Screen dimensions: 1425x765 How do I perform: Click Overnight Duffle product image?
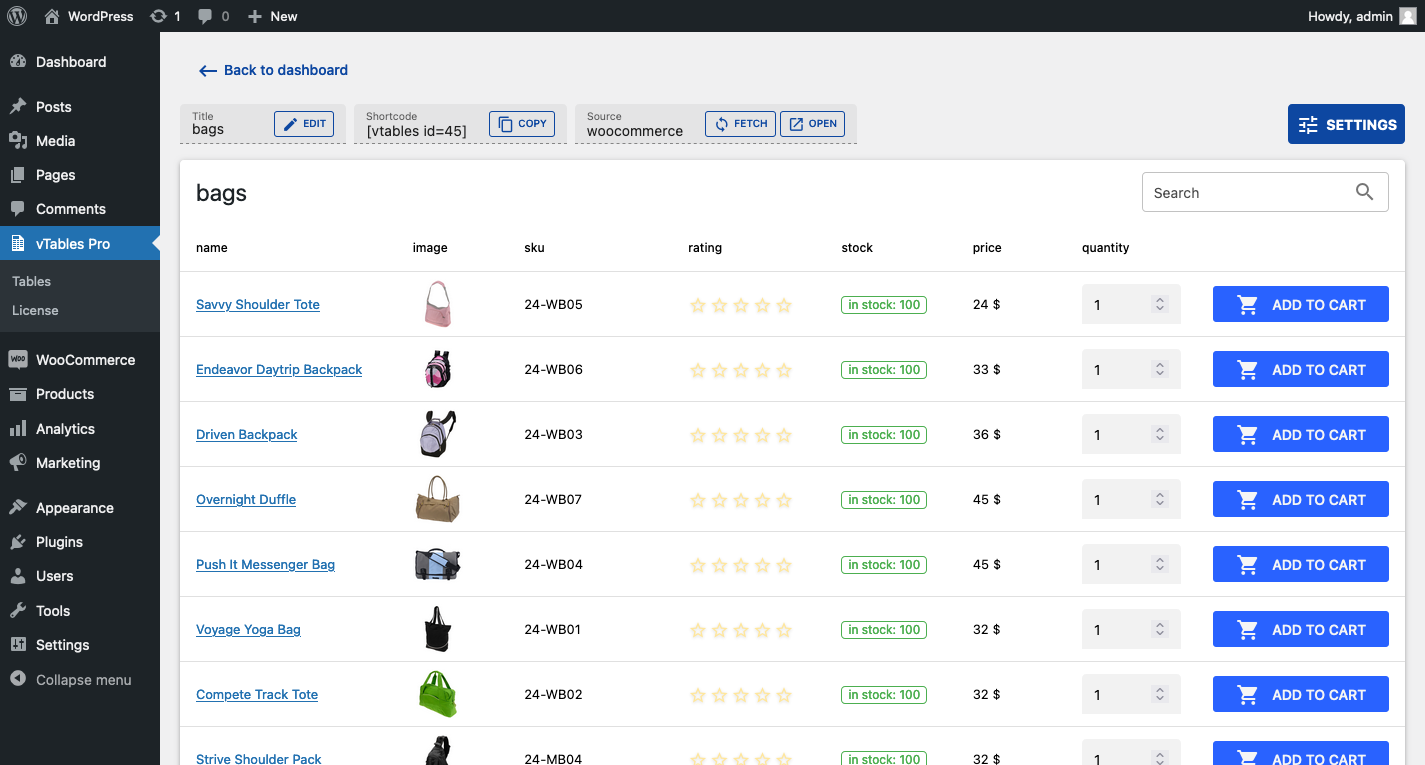(x=437, y=499)
